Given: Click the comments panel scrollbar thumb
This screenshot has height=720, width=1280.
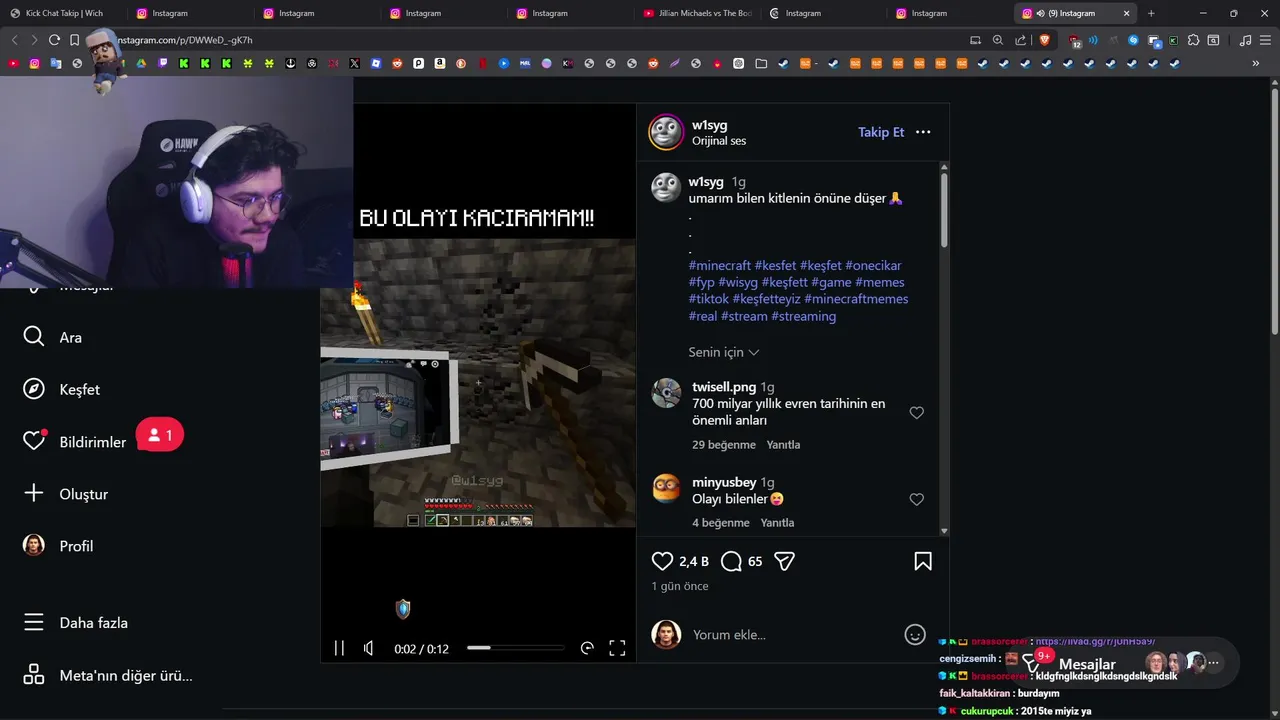Looking at the screenshot, I should click(x=944, y=210).
